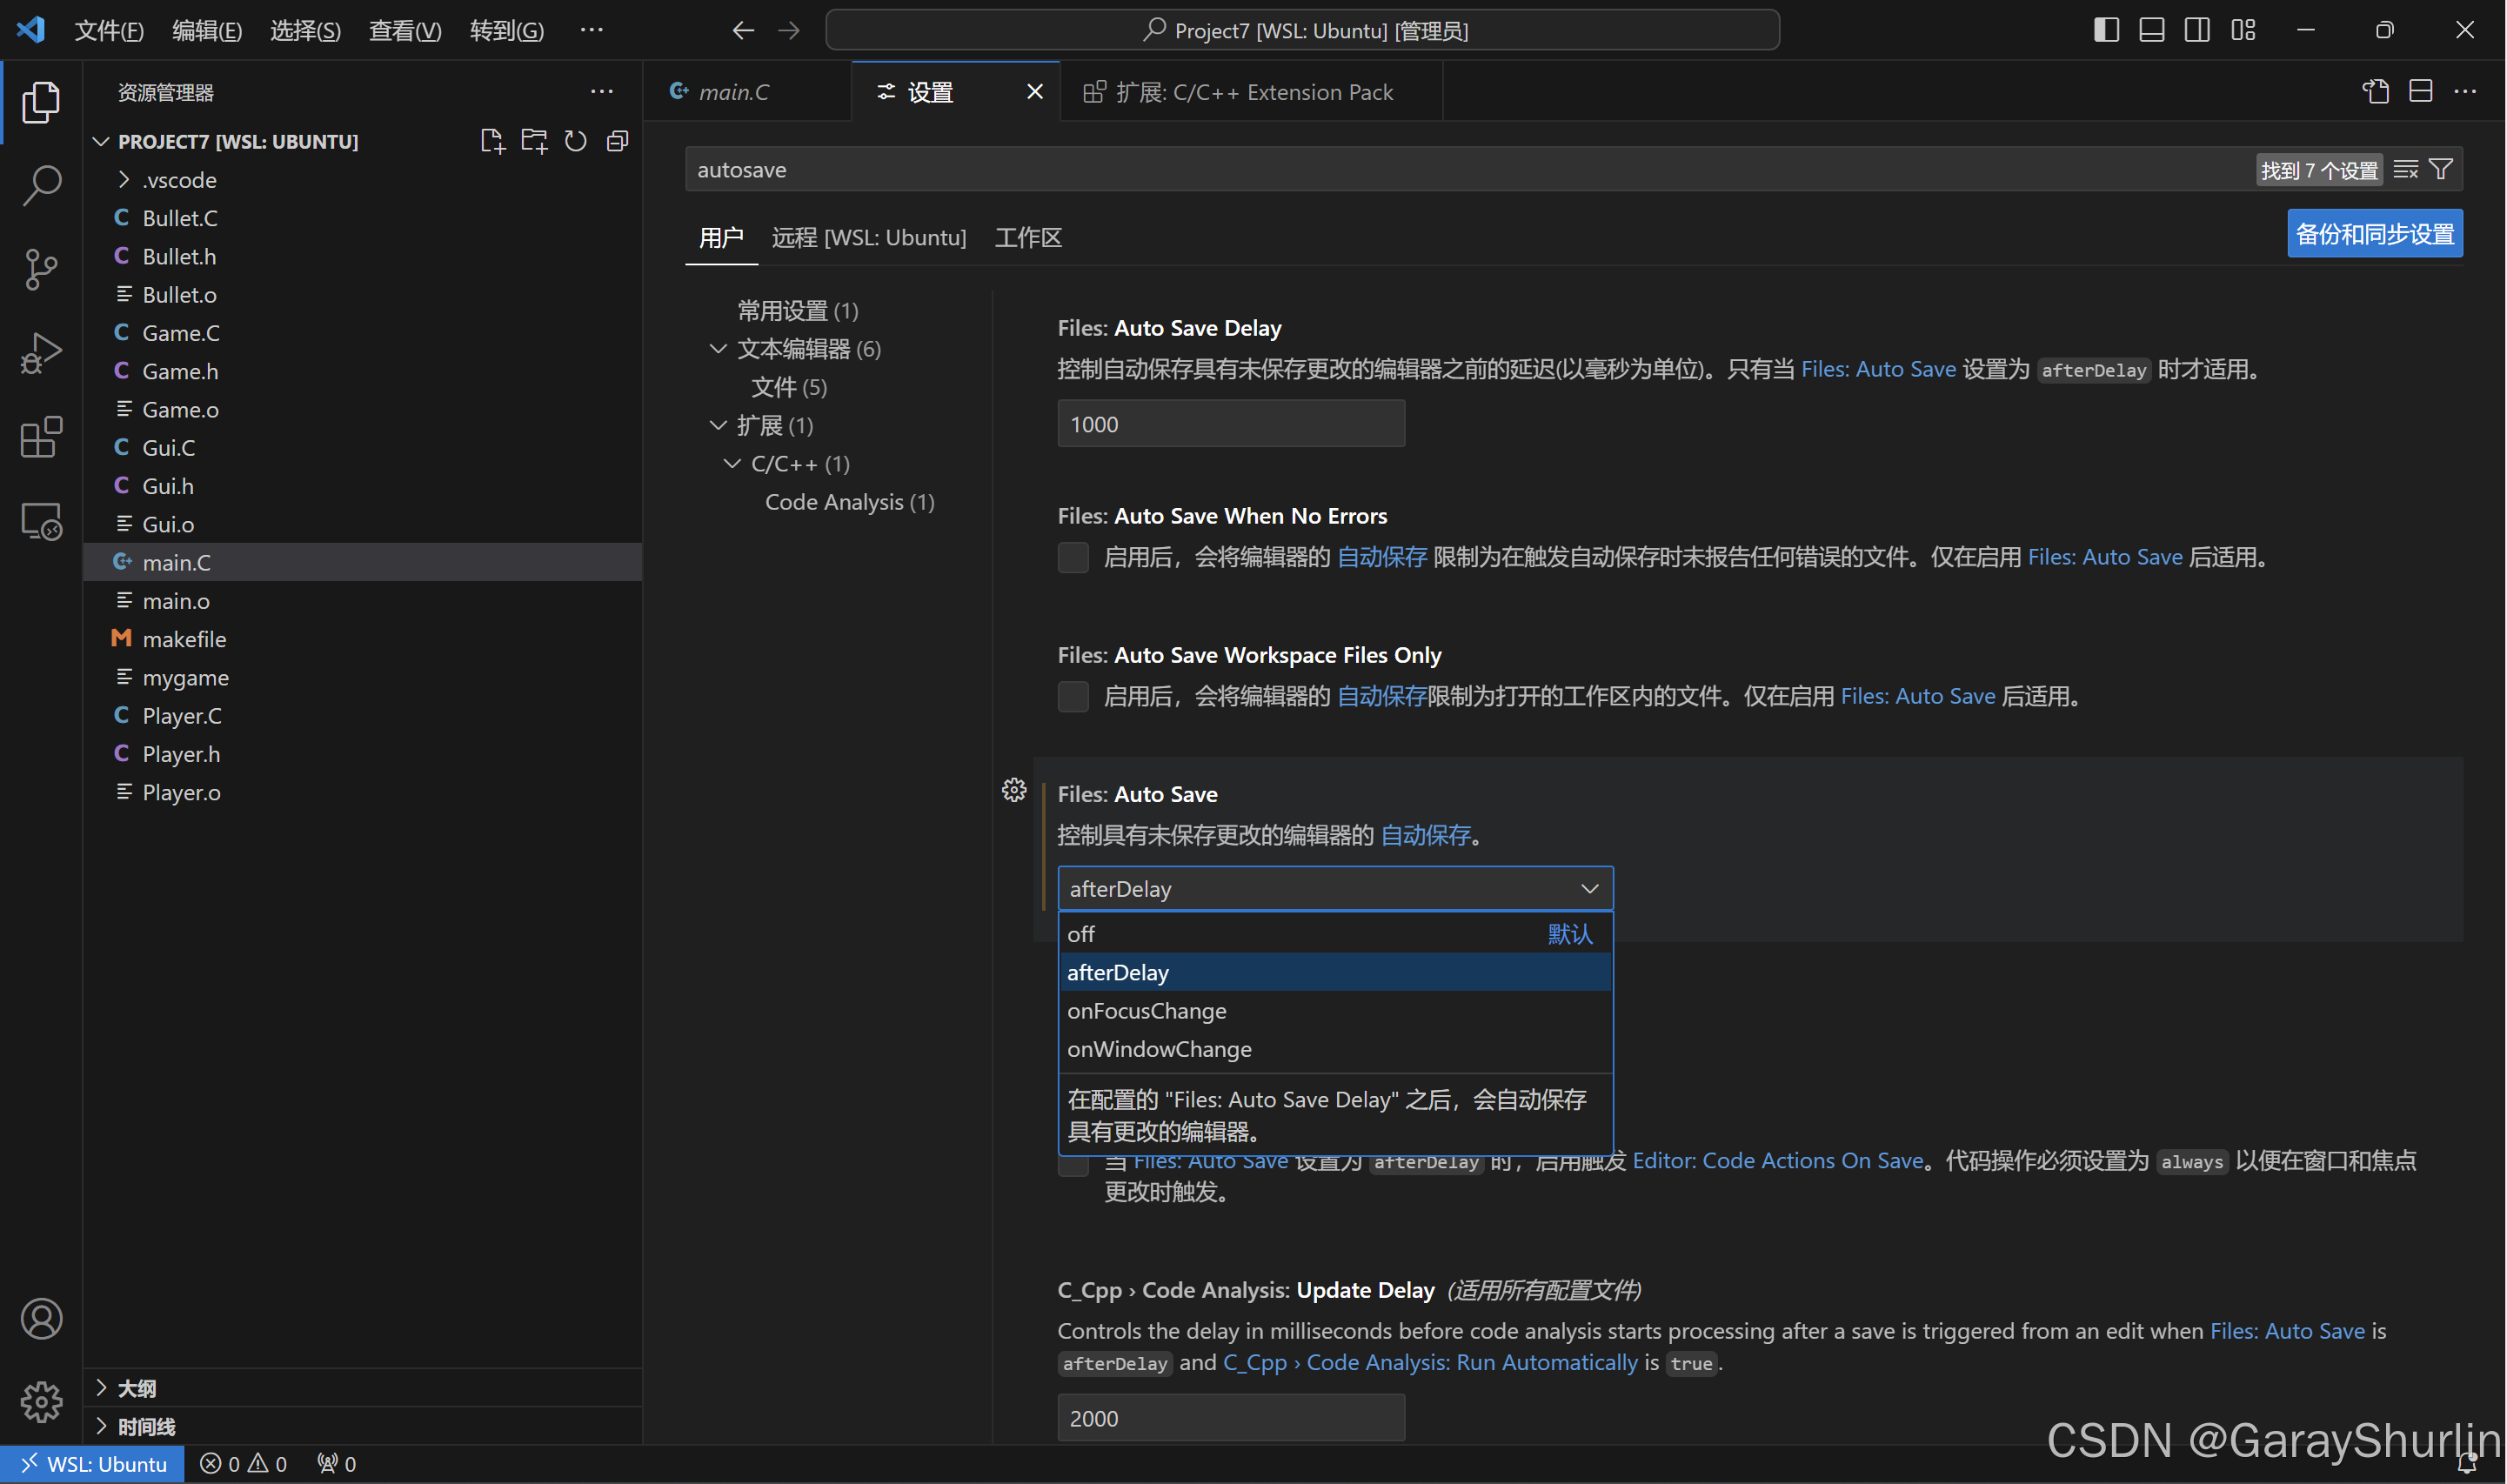Choose the off option in Auto Save list
The height and width of the screenshot is (1484, 2507).
(x=1081, y=934)
